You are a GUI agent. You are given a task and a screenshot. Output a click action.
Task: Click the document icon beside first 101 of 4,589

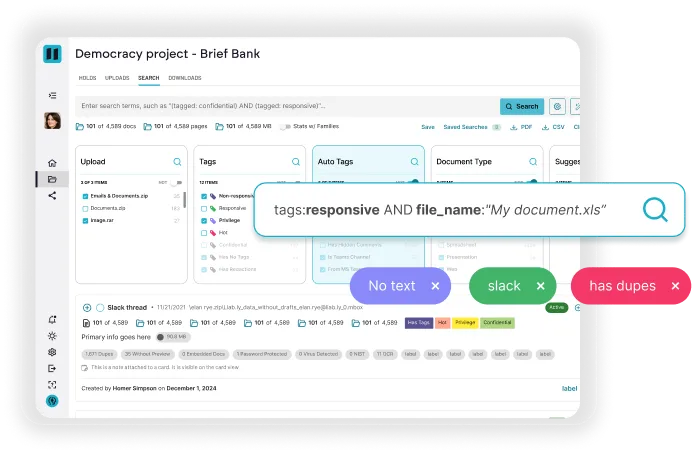coord(86,323)
